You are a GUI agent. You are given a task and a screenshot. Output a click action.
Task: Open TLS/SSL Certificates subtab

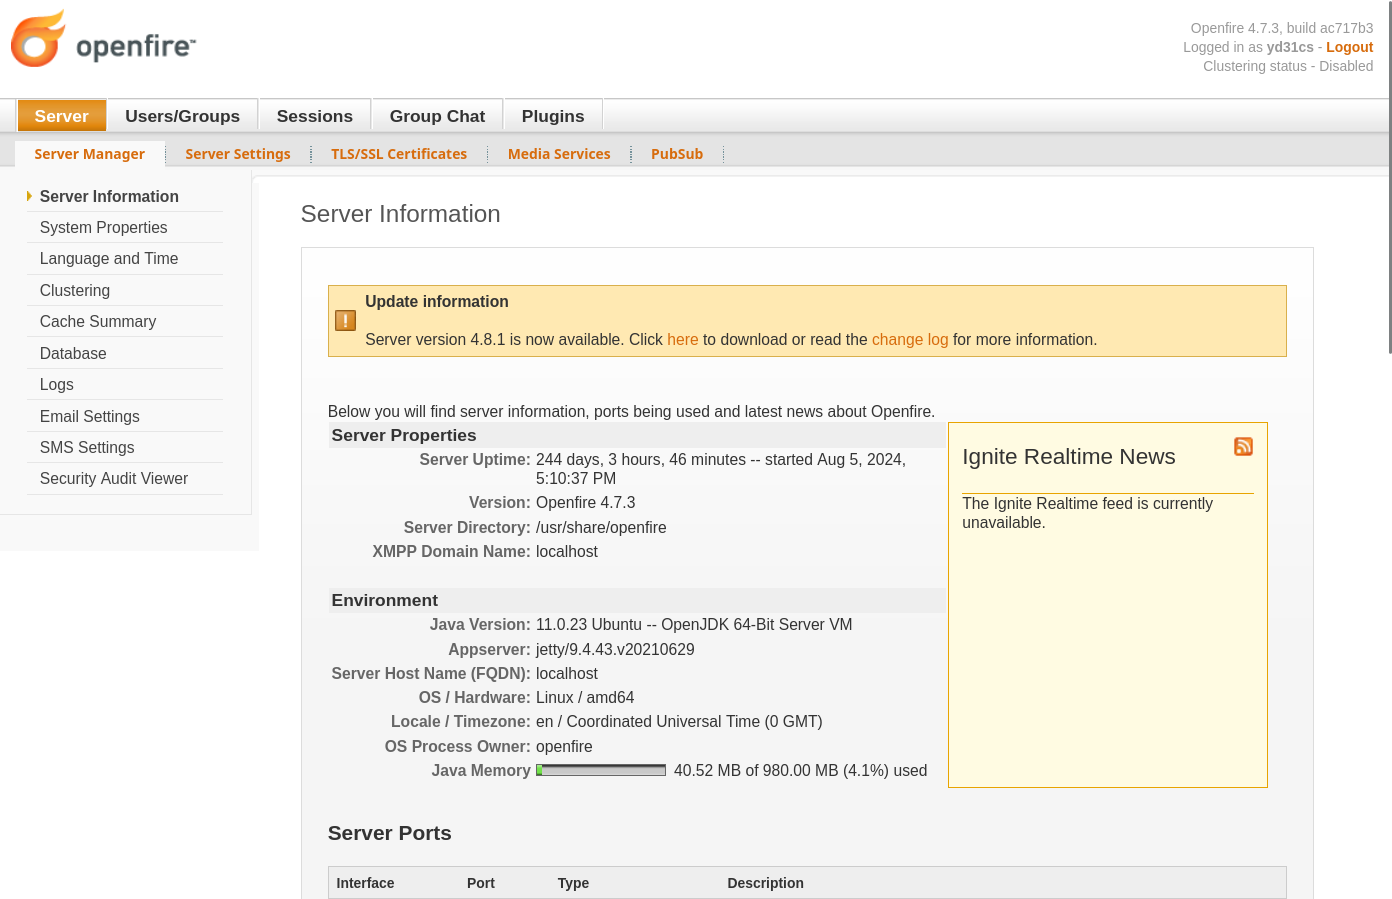point(399,154)
